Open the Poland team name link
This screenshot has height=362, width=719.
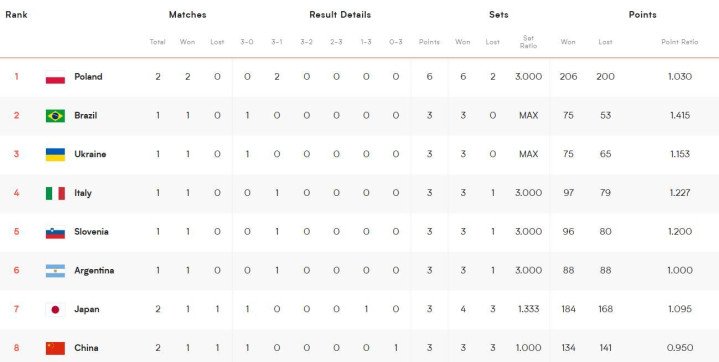88,77
